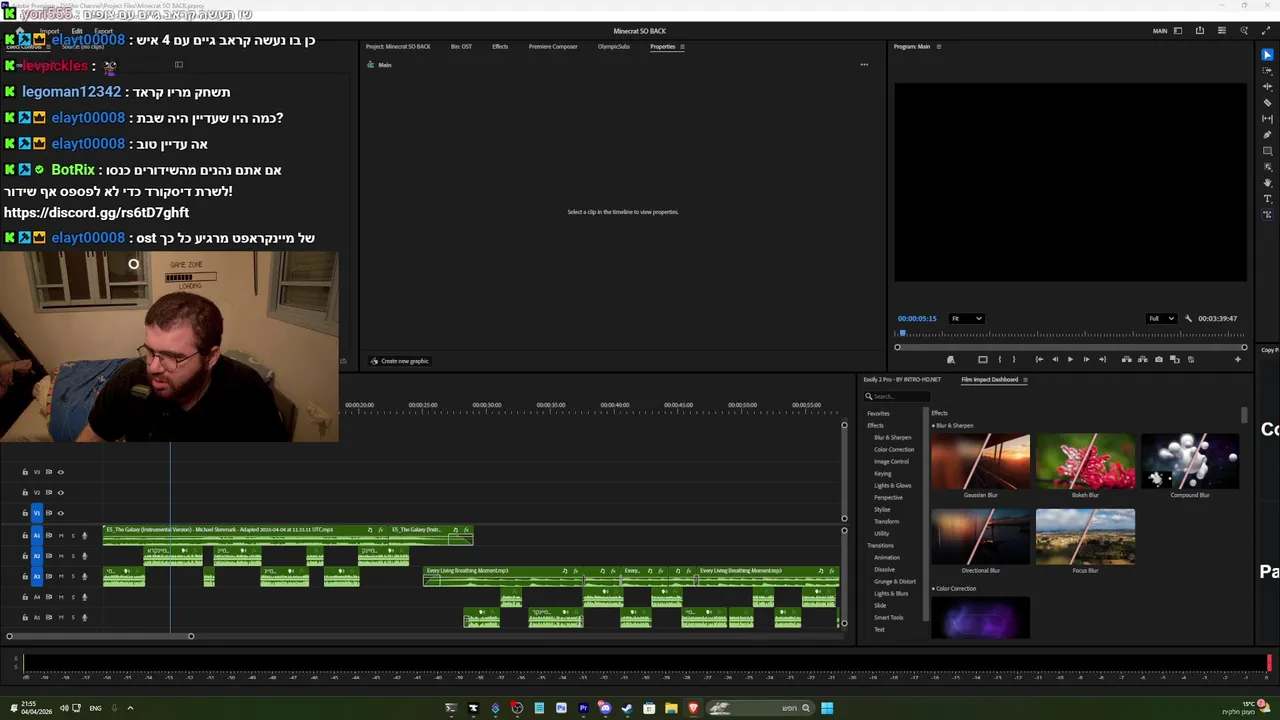This screenshot has width=1280, height=720.
Task: Open the Program monitor wrench settings
Action: [1188, 318]
